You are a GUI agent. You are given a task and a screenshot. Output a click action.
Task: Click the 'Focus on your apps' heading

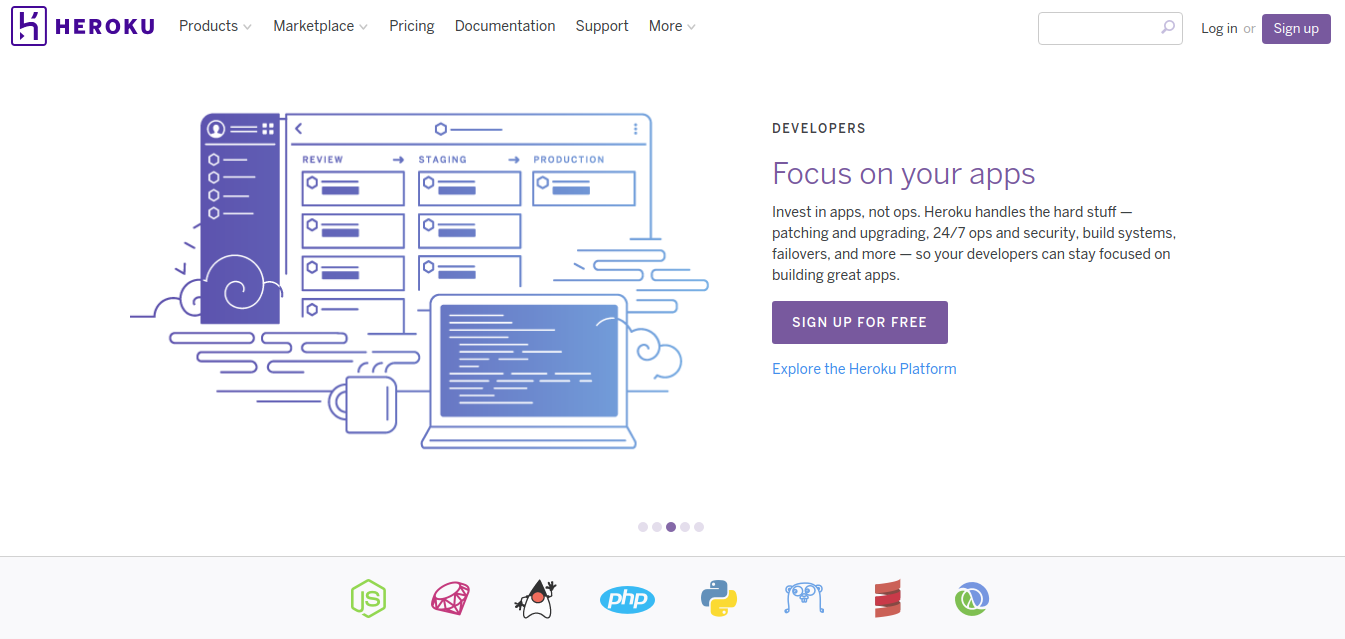pyautogui.click(x=904, y=174)
